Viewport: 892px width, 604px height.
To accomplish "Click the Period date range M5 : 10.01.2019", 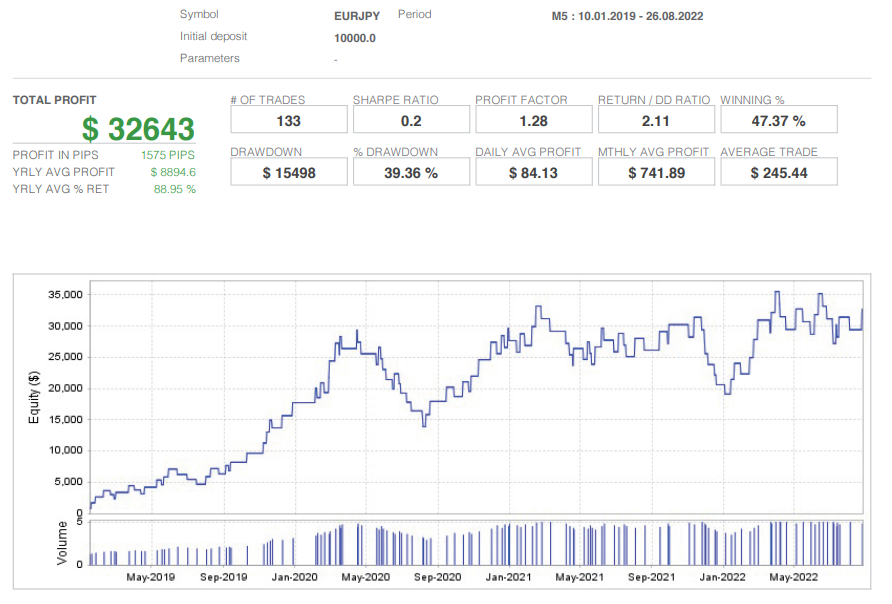I will (627, 16).
